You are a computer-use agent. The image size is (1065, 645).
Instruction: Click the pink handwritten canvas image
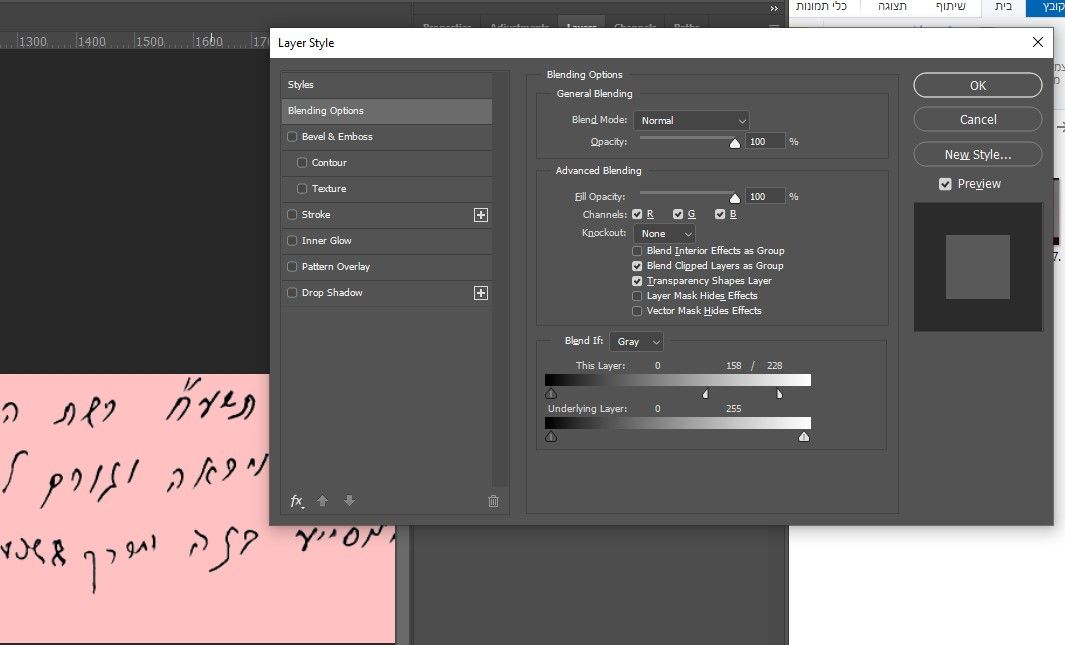pyautogui.click(x=197, y=508)
